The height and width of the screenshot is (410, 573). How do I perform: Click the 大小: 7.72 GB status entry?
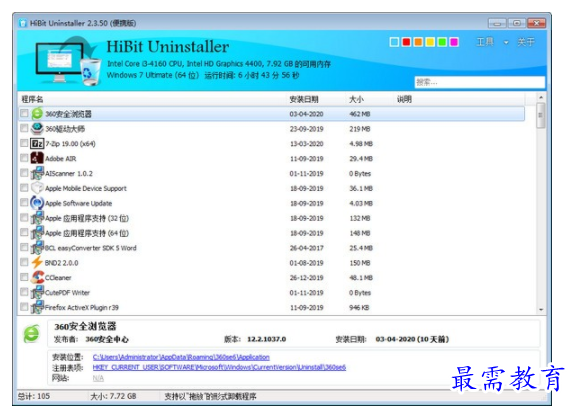tap(113, 396)
